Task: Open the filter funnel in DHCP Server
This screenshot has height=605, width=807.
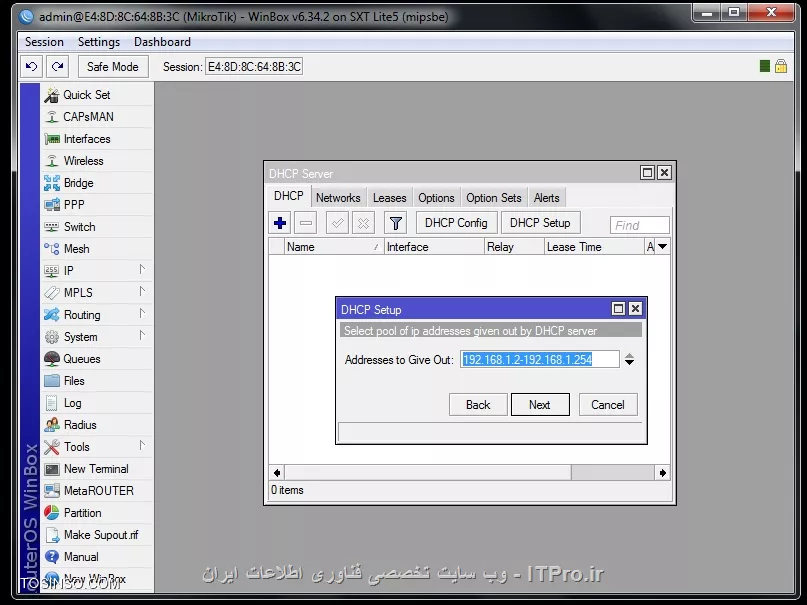Action: 395,223
